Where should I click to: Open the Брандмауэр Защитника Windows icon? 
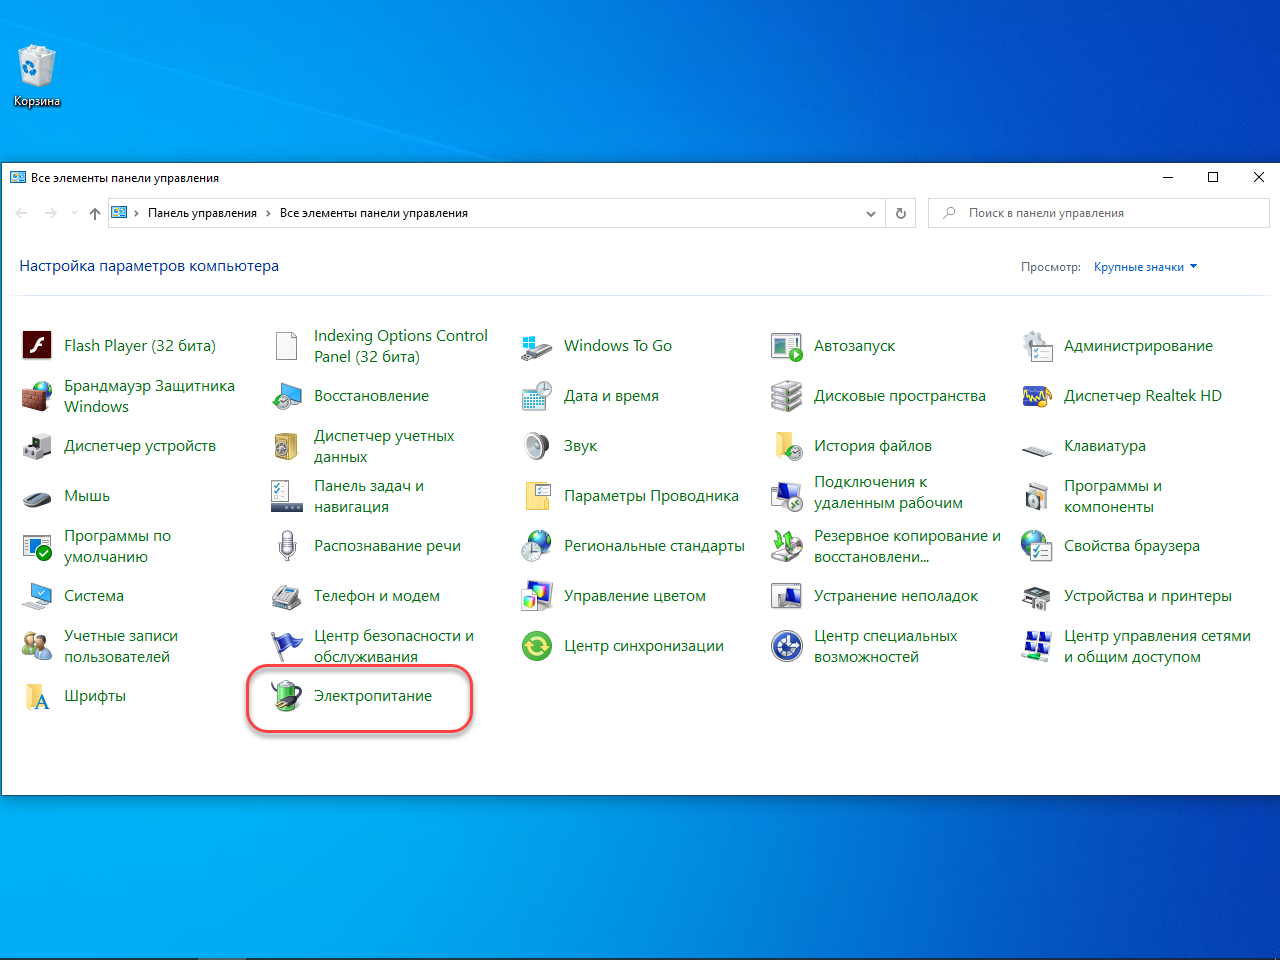click(37, 396)
